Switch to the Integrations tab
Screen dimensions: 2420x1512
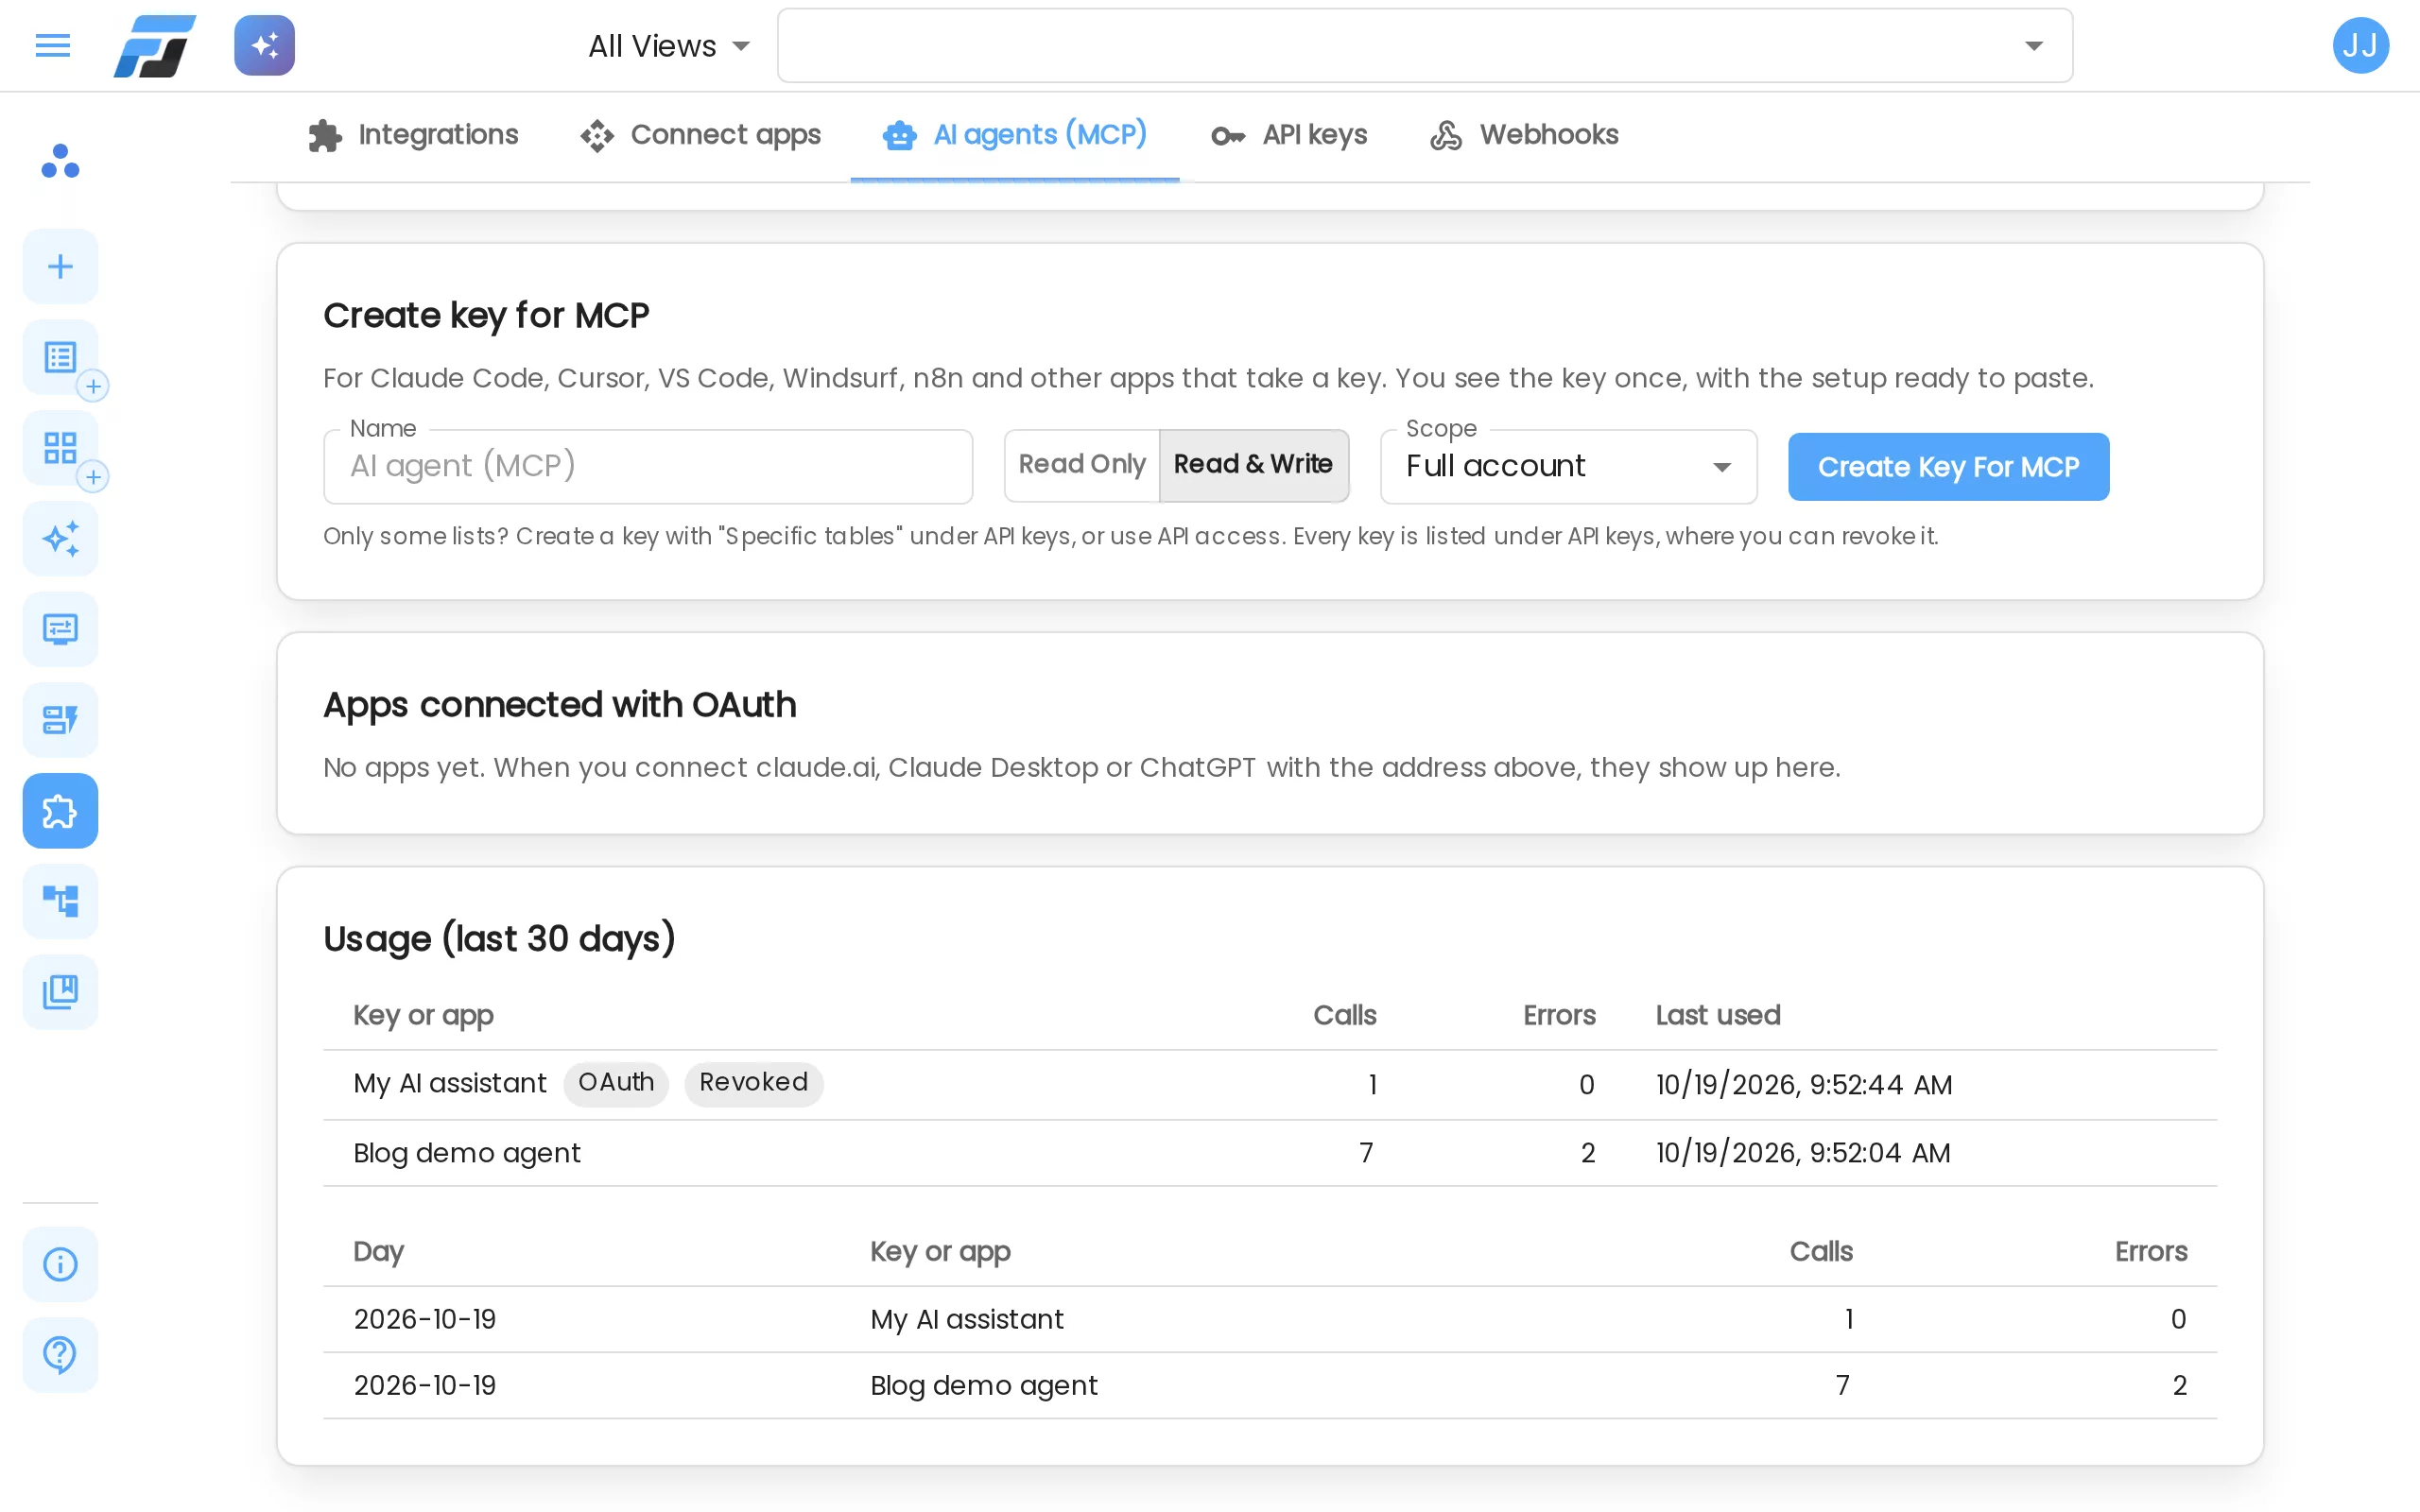tap(413, 135)
